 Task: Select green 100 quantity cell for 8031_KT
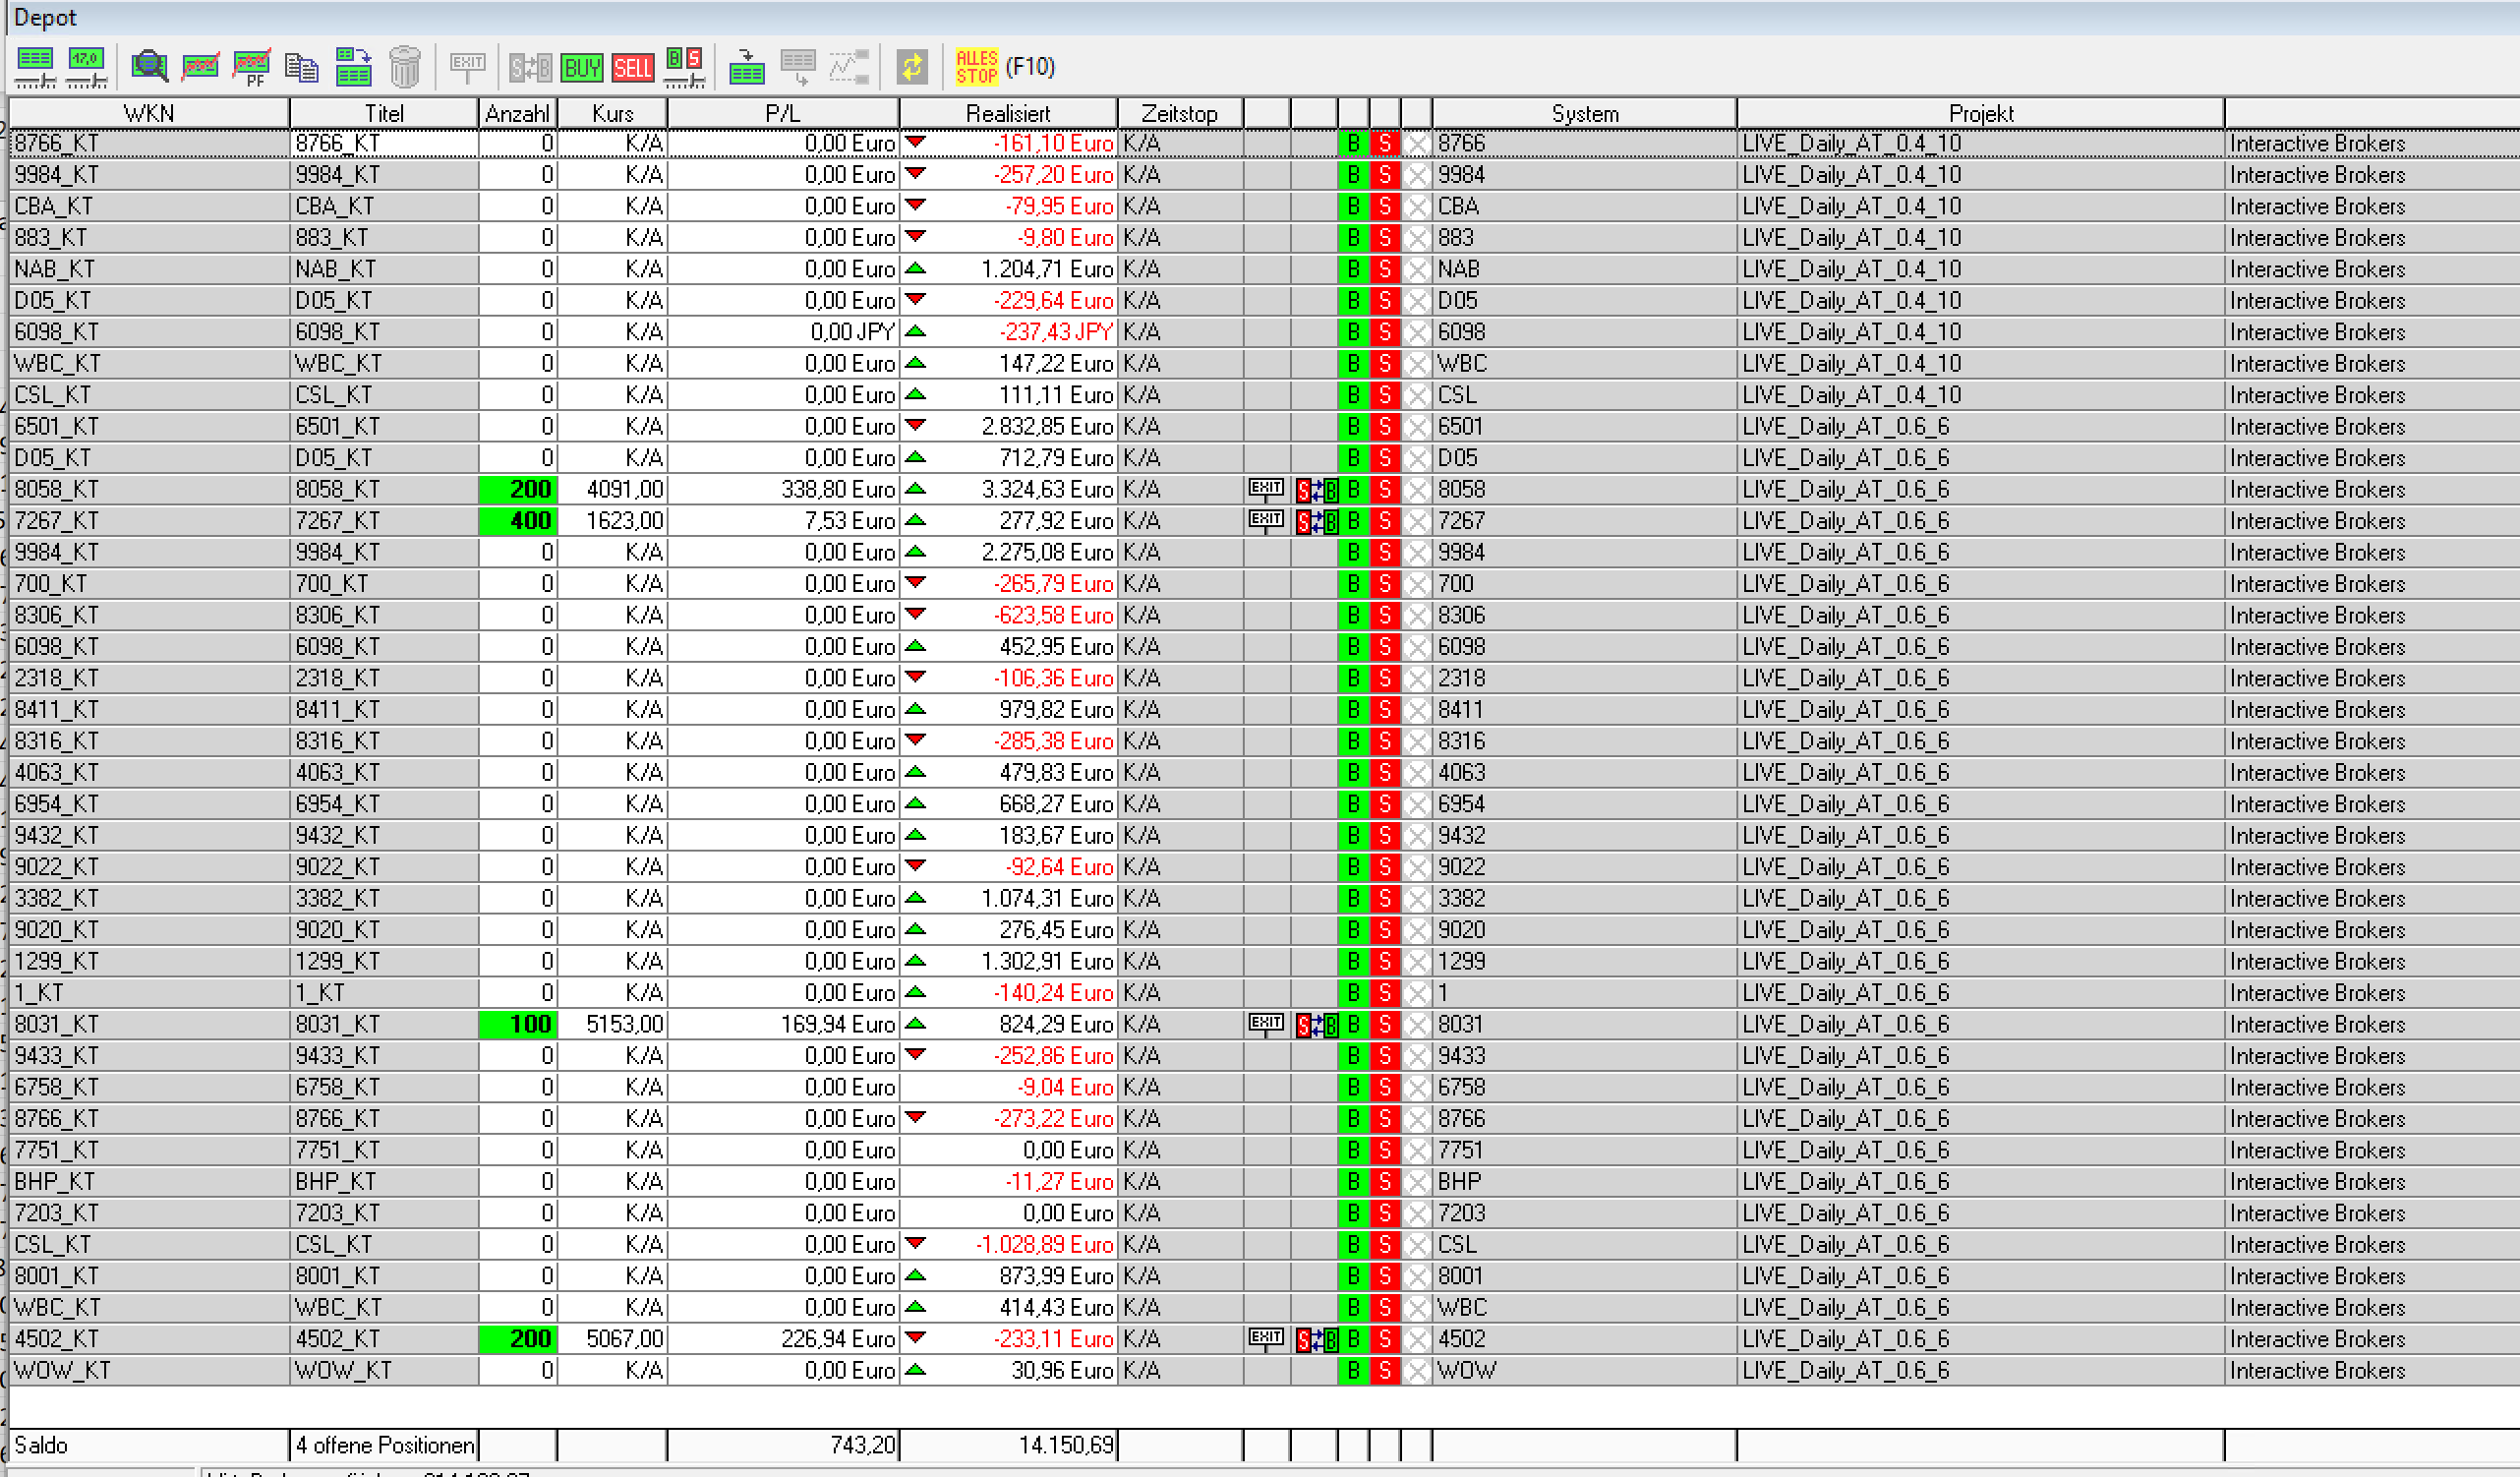click(518, 1024)
